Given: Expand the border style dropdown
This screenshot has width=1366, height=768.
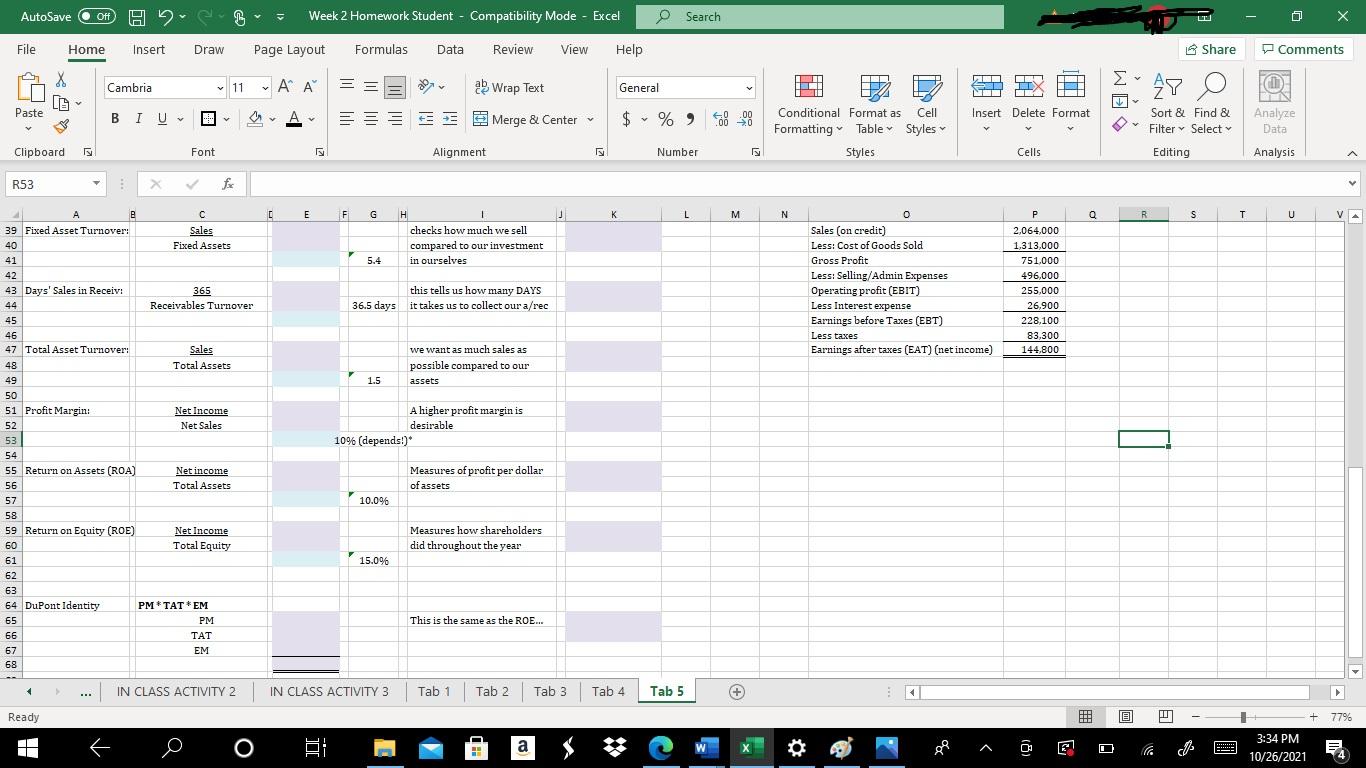Looking at the screenshot, I should pos(226,118).
